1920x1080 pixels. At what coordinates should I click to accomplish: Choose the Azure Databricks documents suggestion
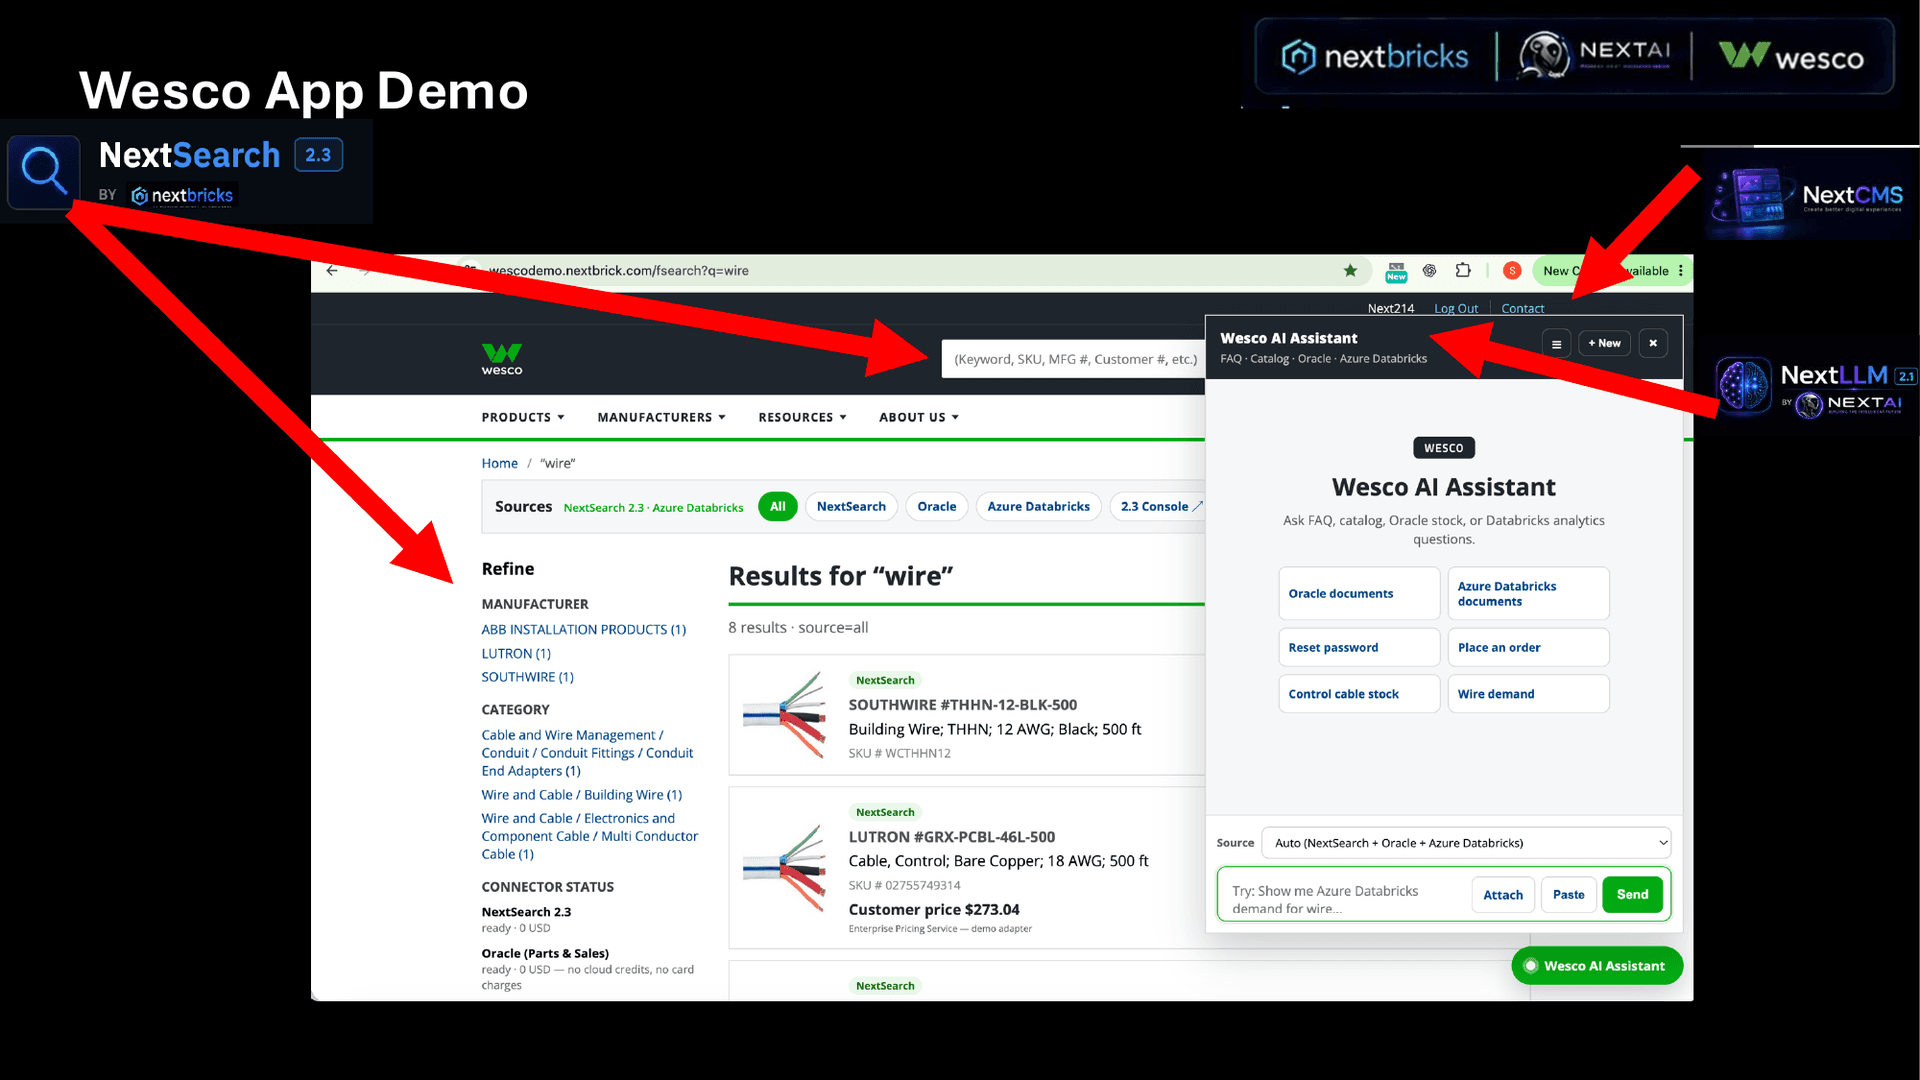pos(1528,593)
